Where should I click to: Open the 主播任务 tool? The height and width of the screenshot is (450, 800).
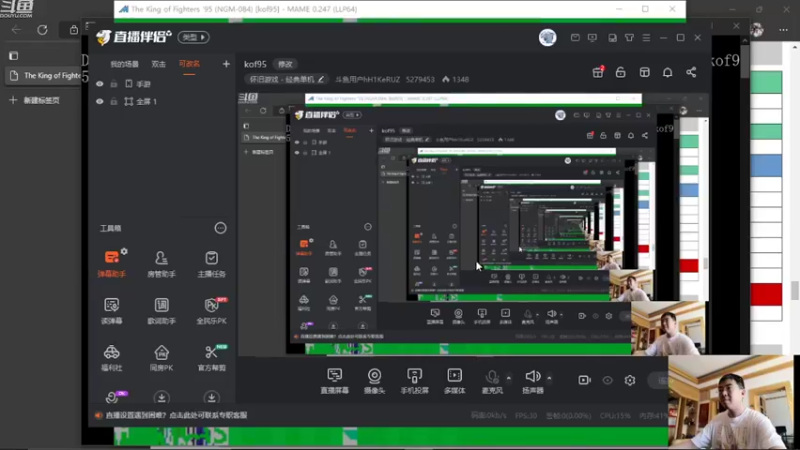point(211,264)
